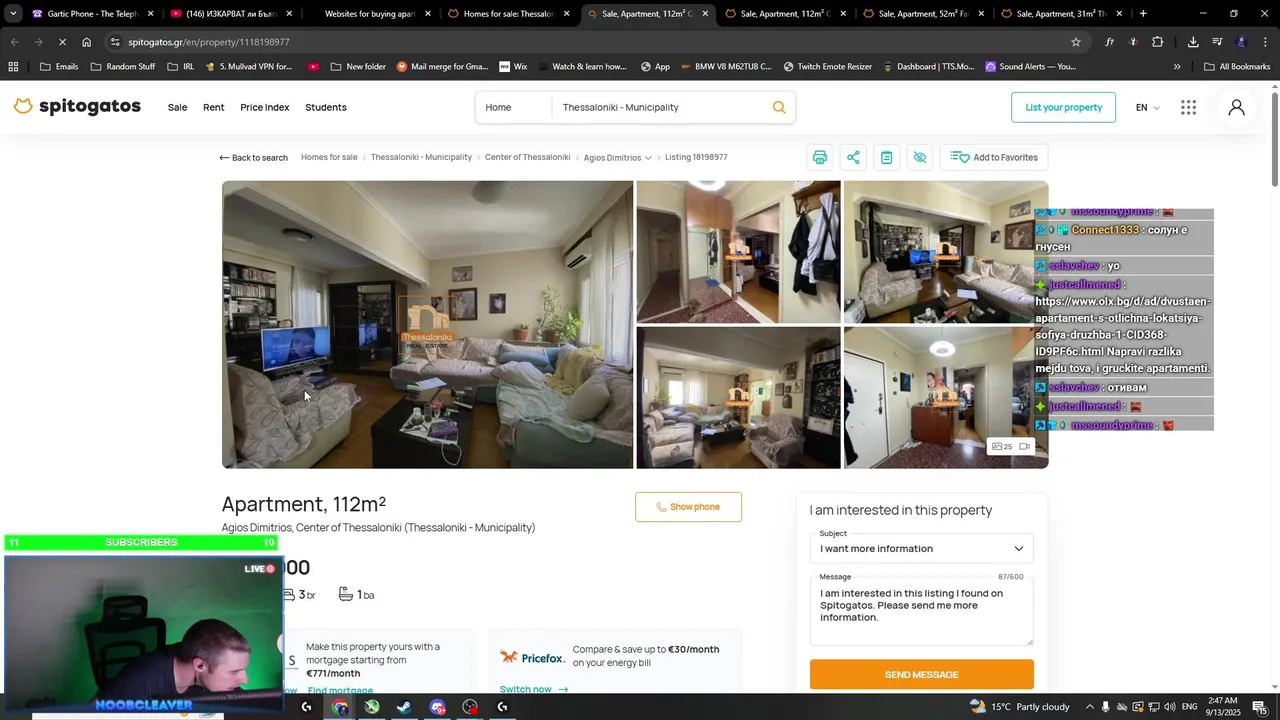Click the Spitogatos logo

point(77,106)
